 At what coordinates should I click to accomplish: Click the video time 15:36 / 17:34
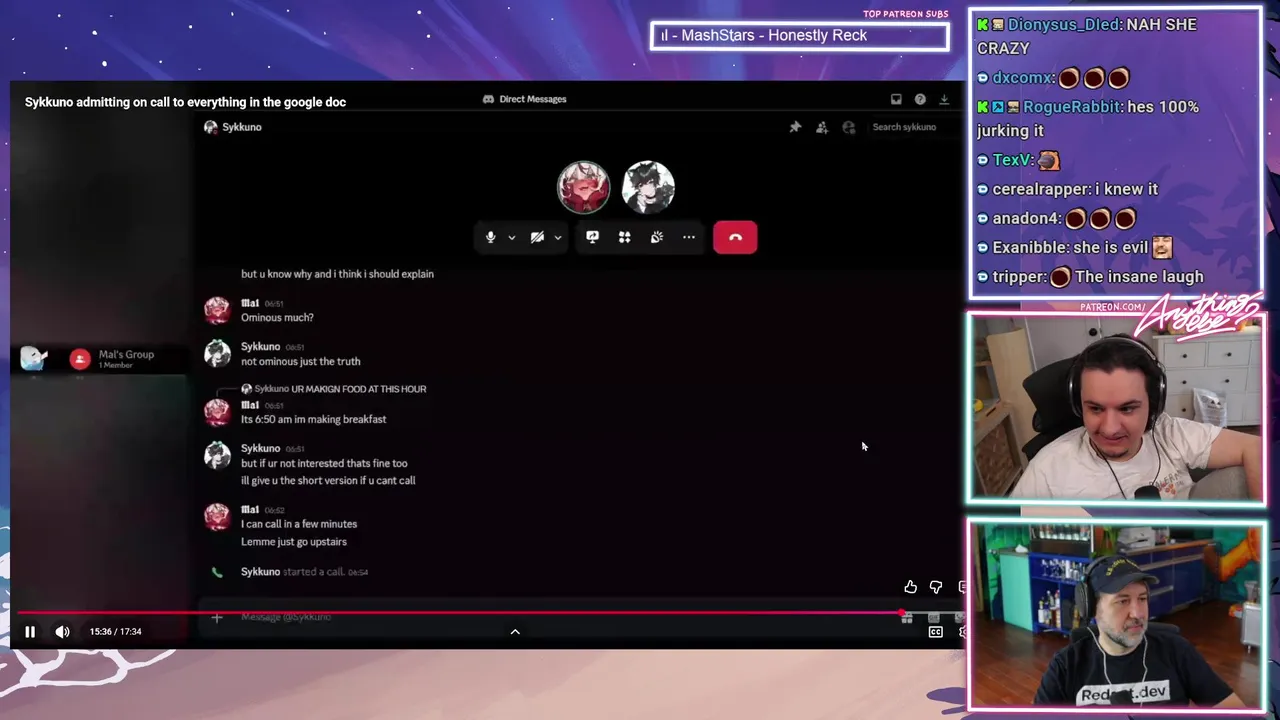click(x=115, y=631)
